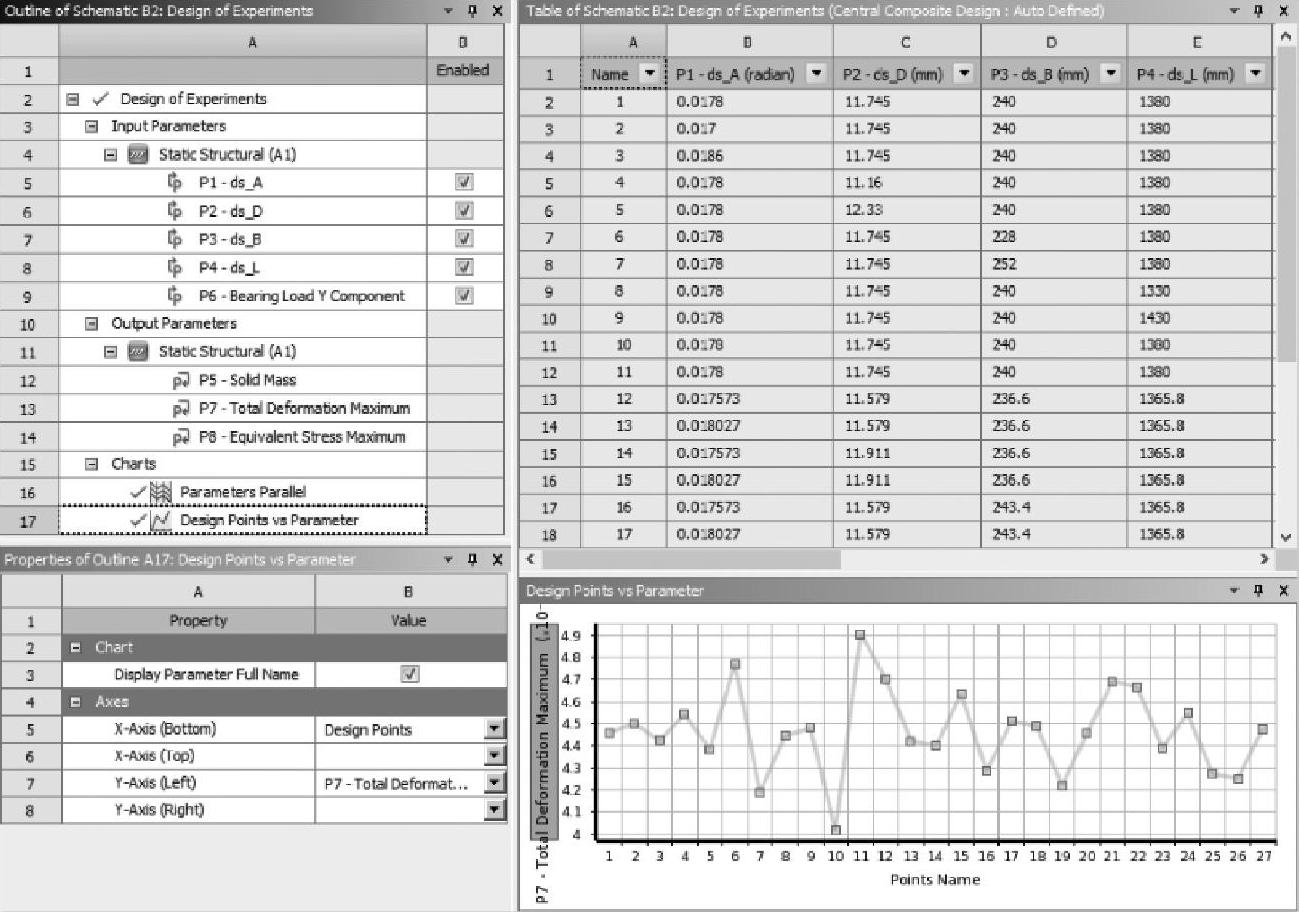
Task: Open the Y-Axis (Left) dropdown
Action: pyautogui.click(x=495, y=783)
